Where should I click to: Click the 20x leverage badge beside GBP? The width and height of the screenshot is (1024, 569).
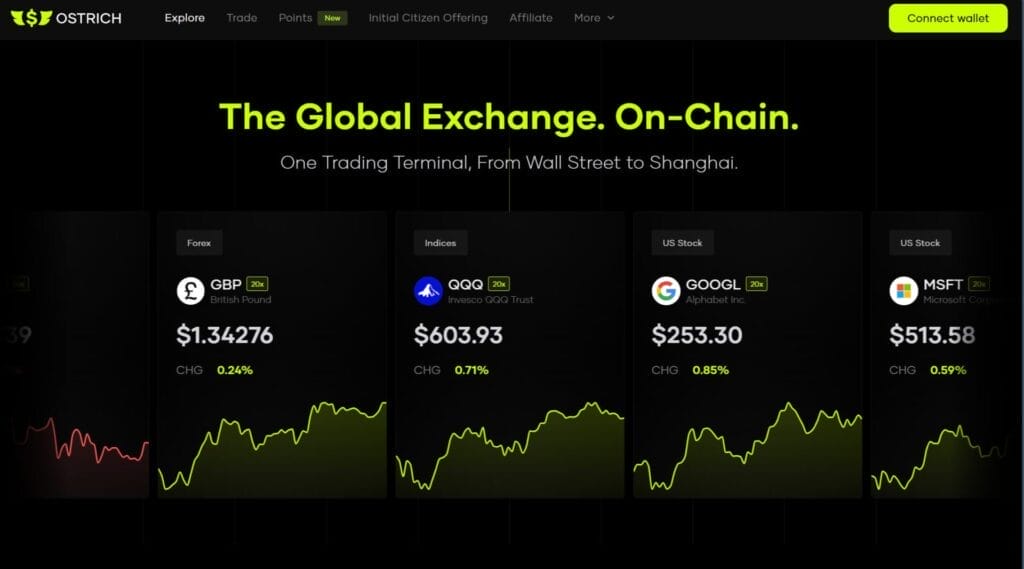tap(257, 284)
